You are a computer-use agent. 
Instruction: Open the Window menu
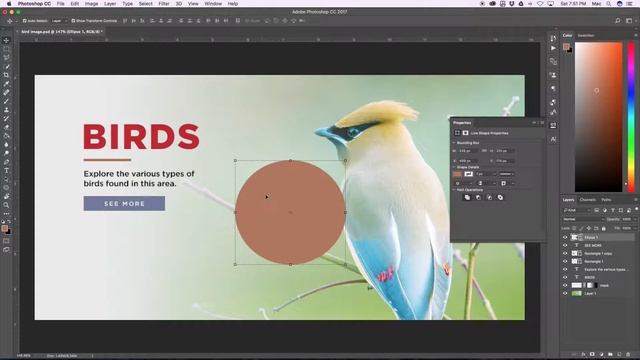click(x=213, y=4)
